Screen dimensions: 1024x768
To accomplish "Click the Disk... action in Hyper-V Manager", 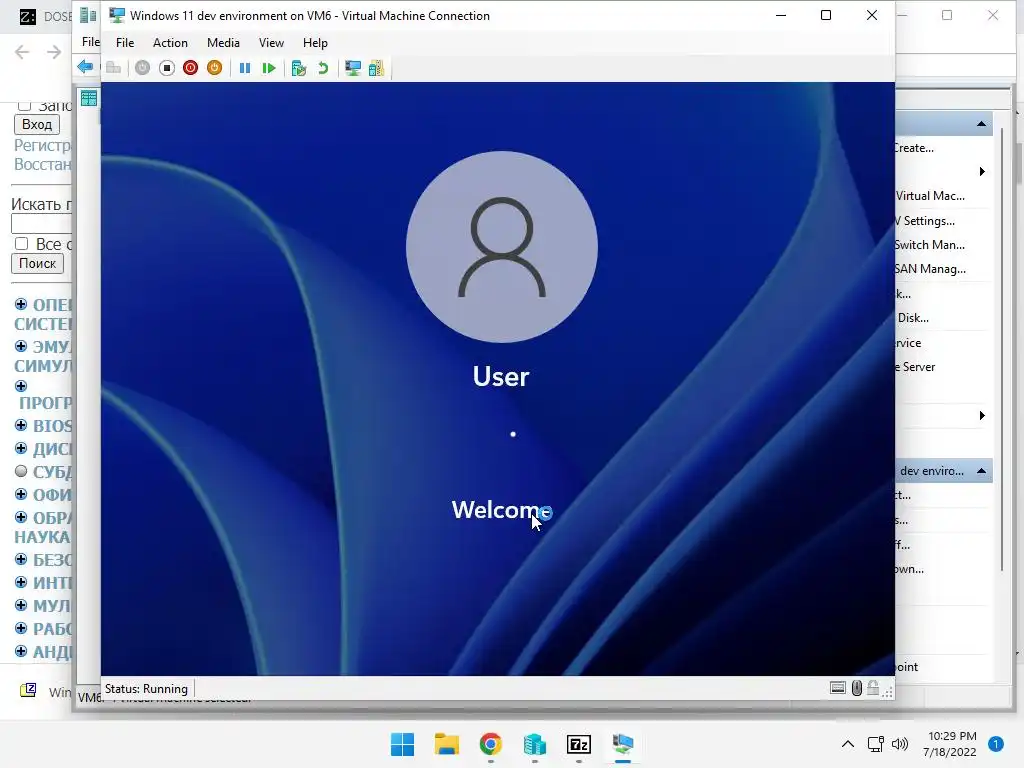I will click(x=912, y=318).
